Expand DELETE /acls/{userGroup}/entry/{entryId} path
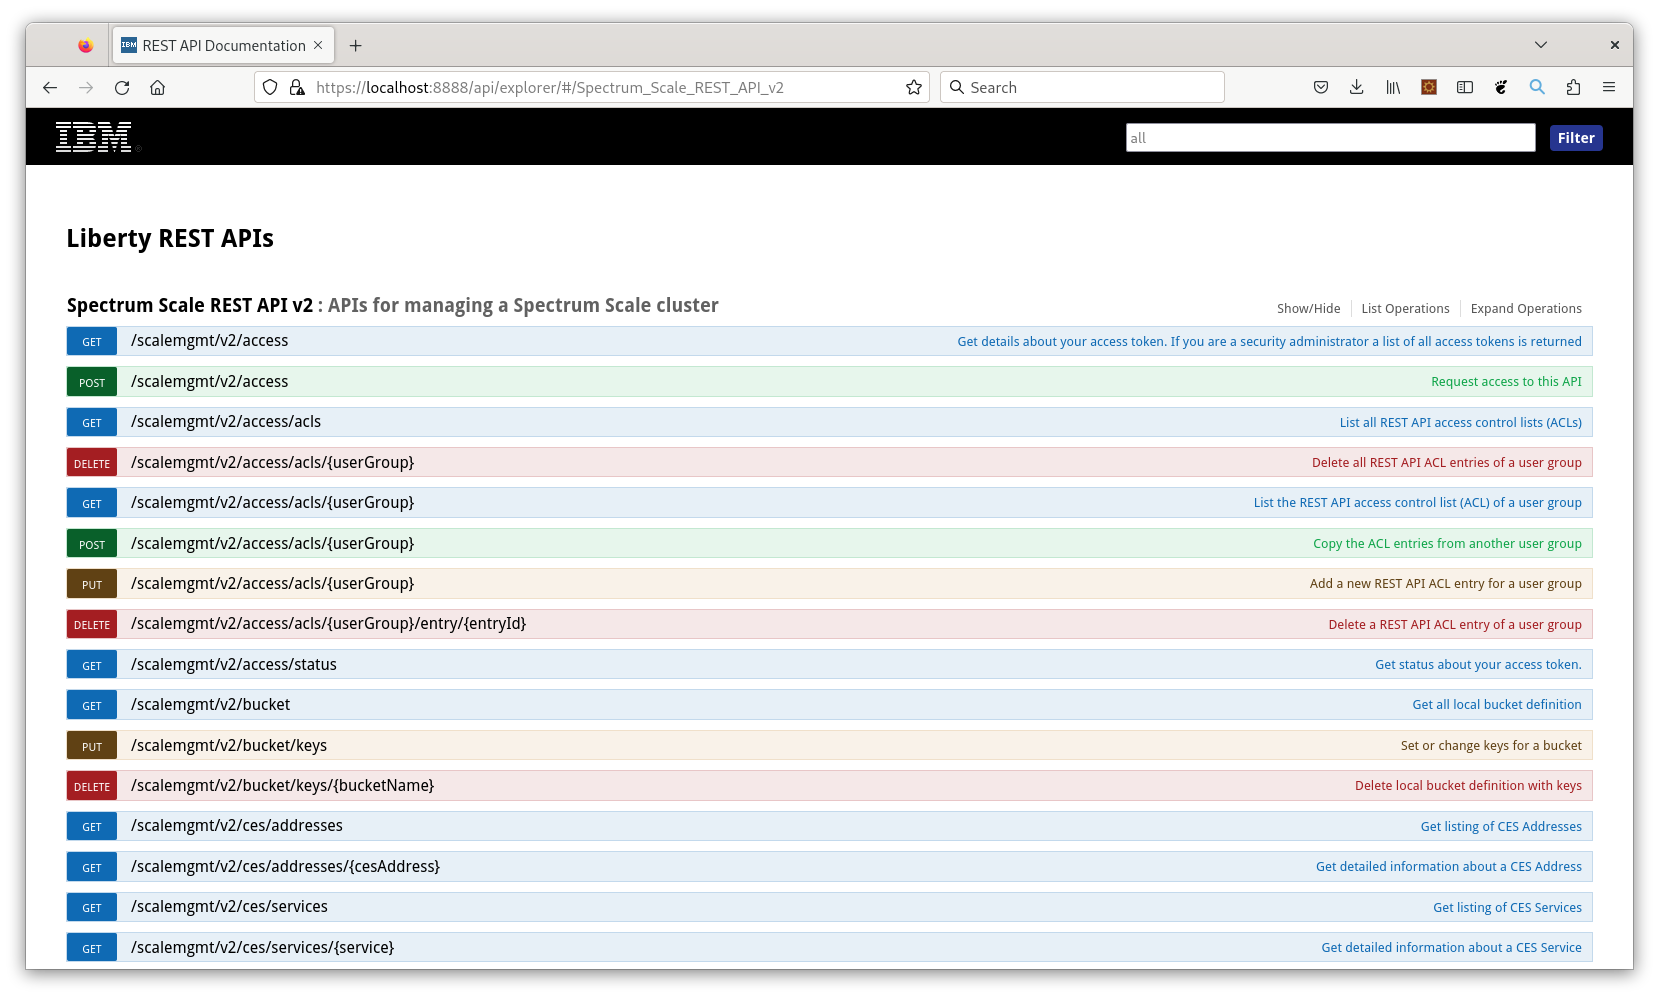The image size is (1659, 998). [x=328, y=624]
